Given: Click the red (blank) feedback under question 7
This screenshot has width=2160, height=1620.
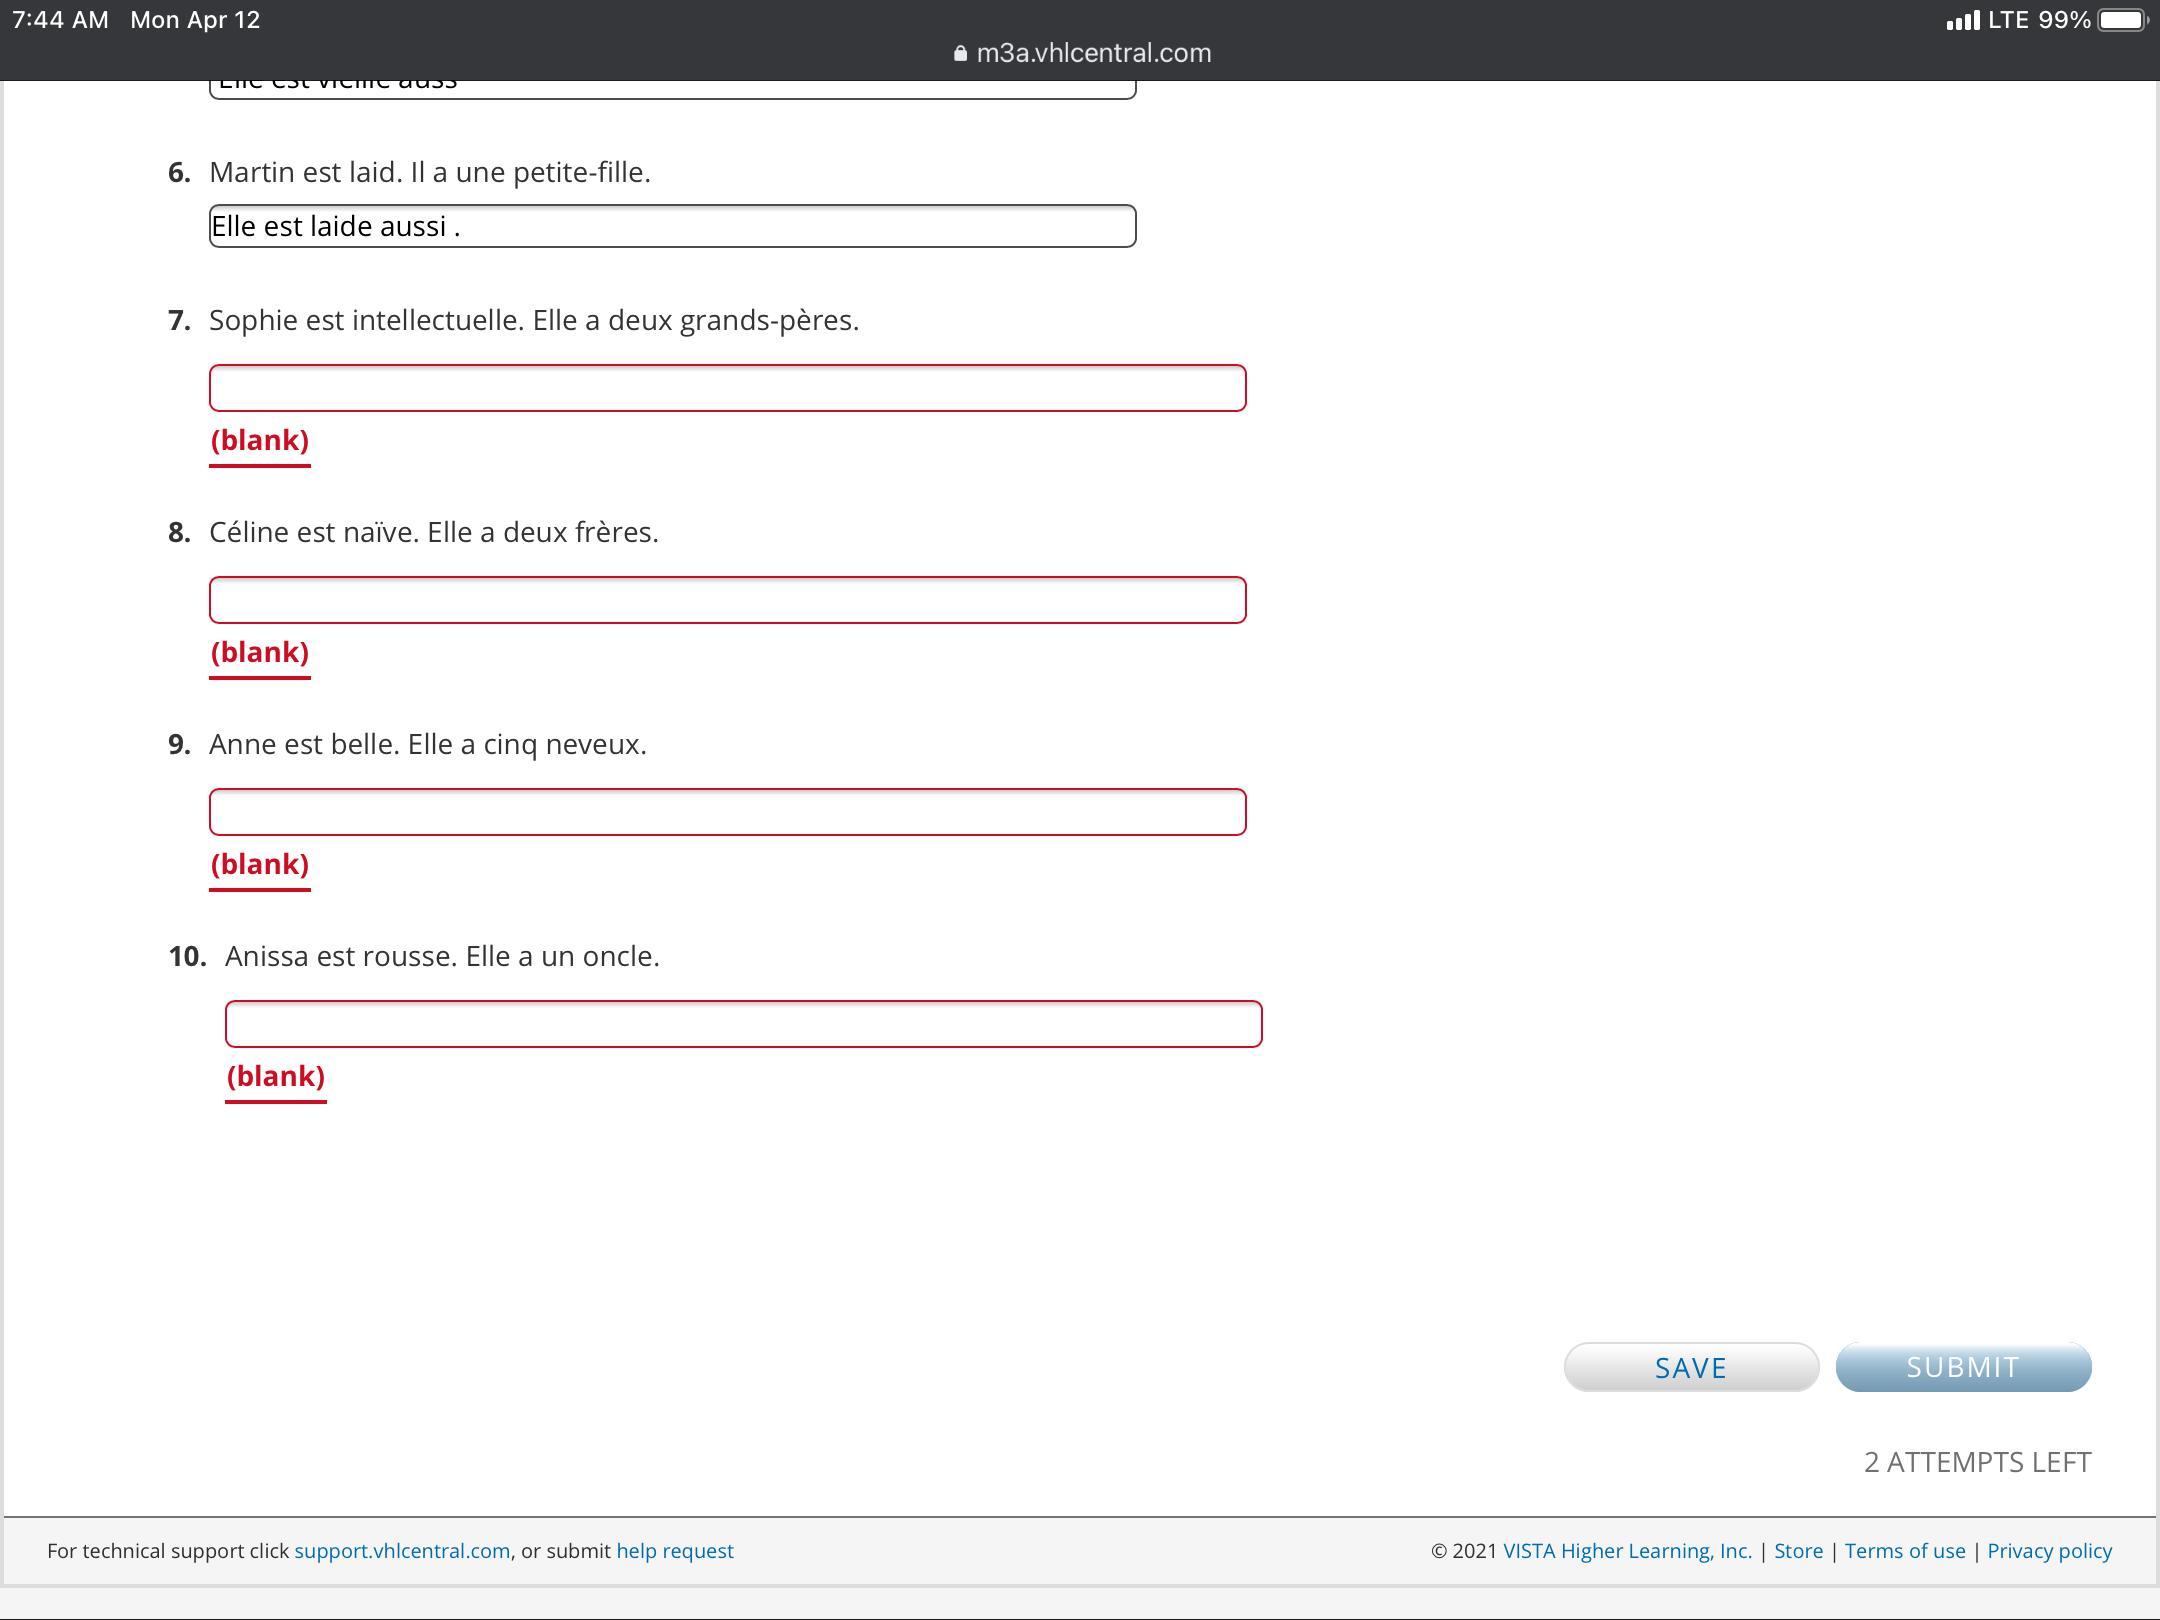Looking at the screenshot, I should pos(260,440).
